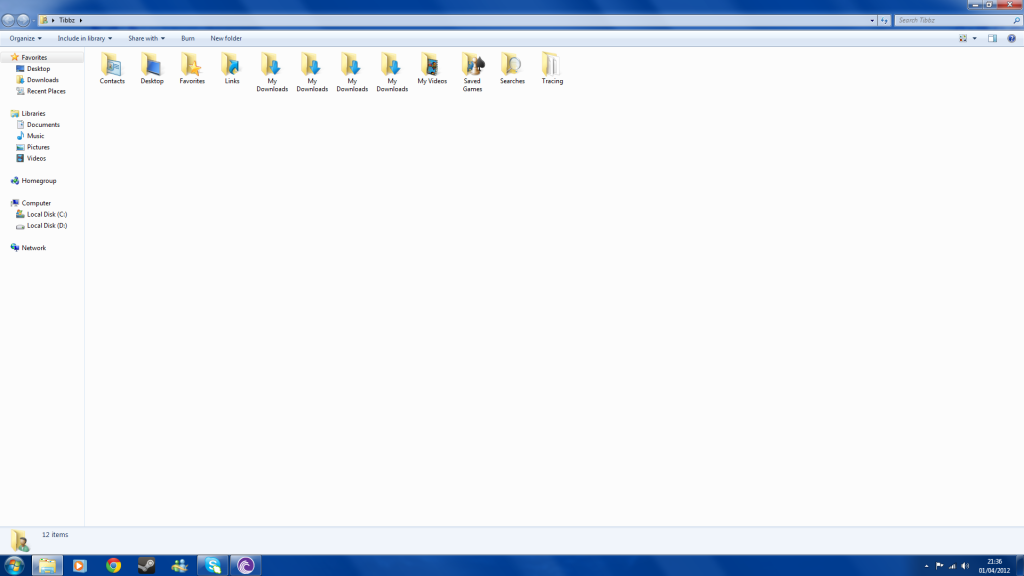Open the volume speaker tray icon
Viewport: 1024px width, 576px height.
pos(965,566)
